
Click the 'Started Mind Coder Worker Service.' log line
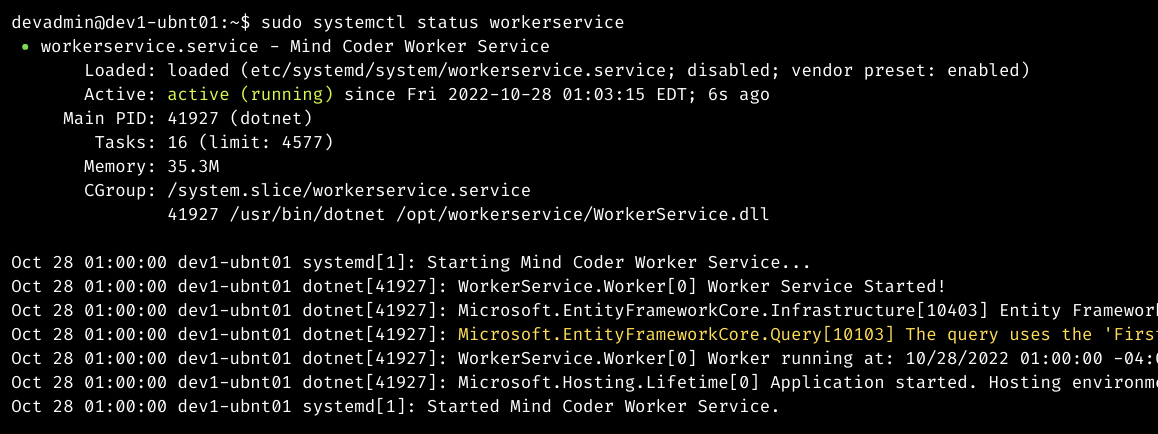tap(603, 407)
